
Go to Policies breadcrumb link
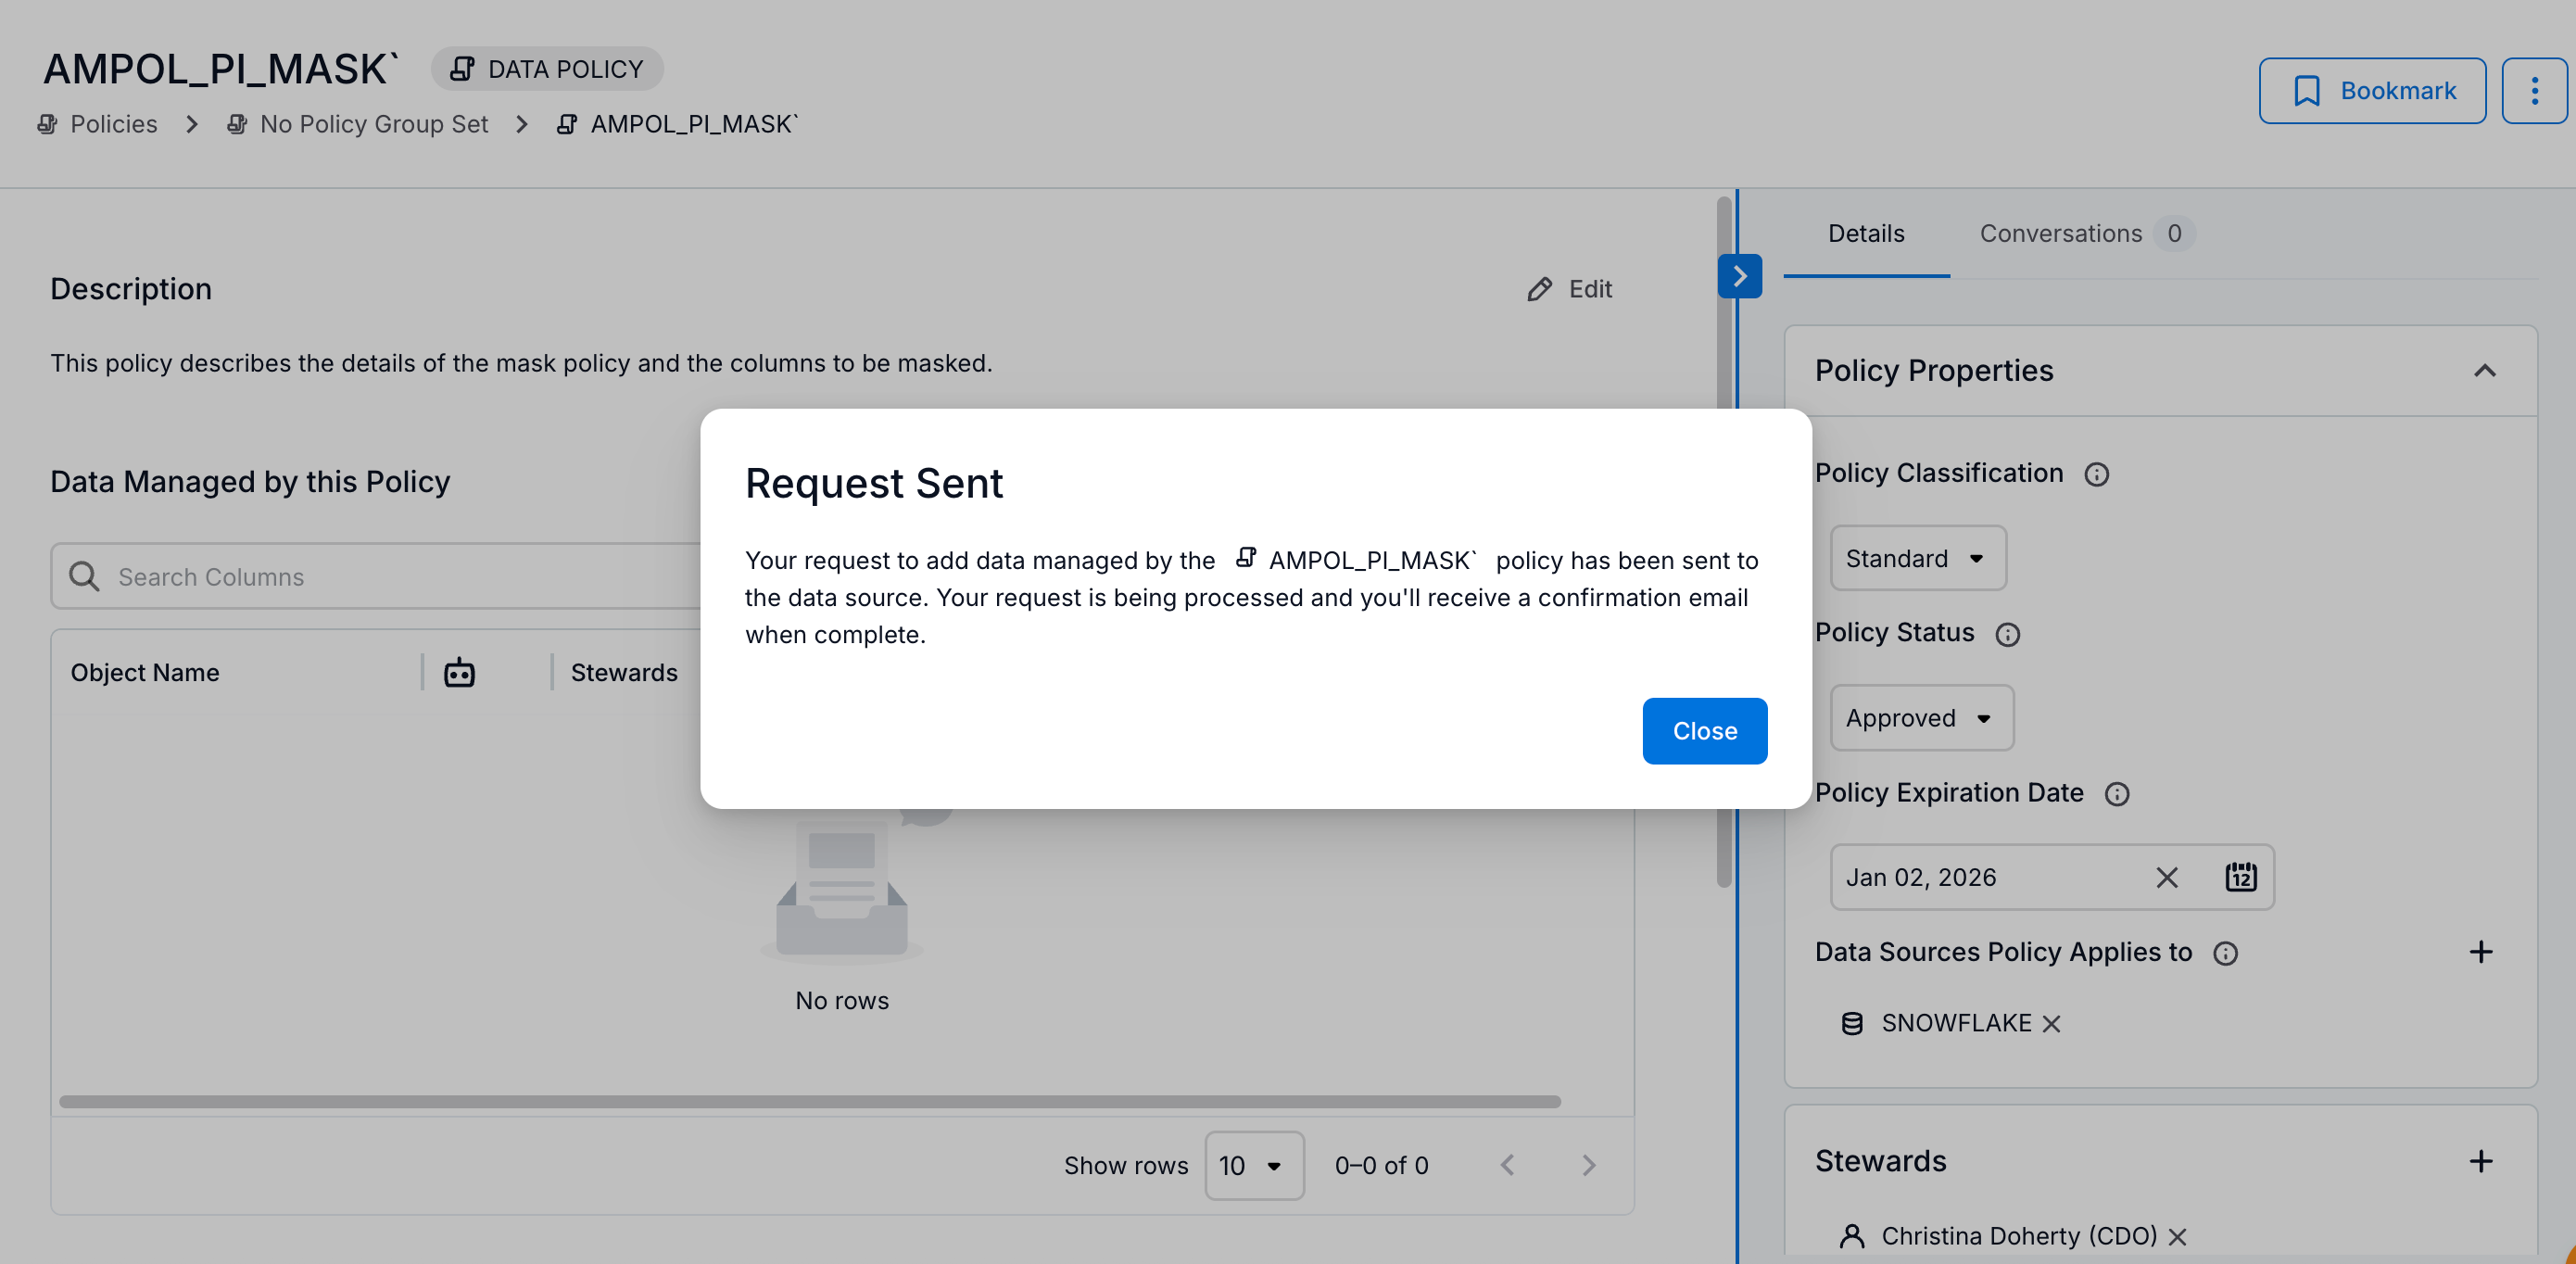pos(113,124)
